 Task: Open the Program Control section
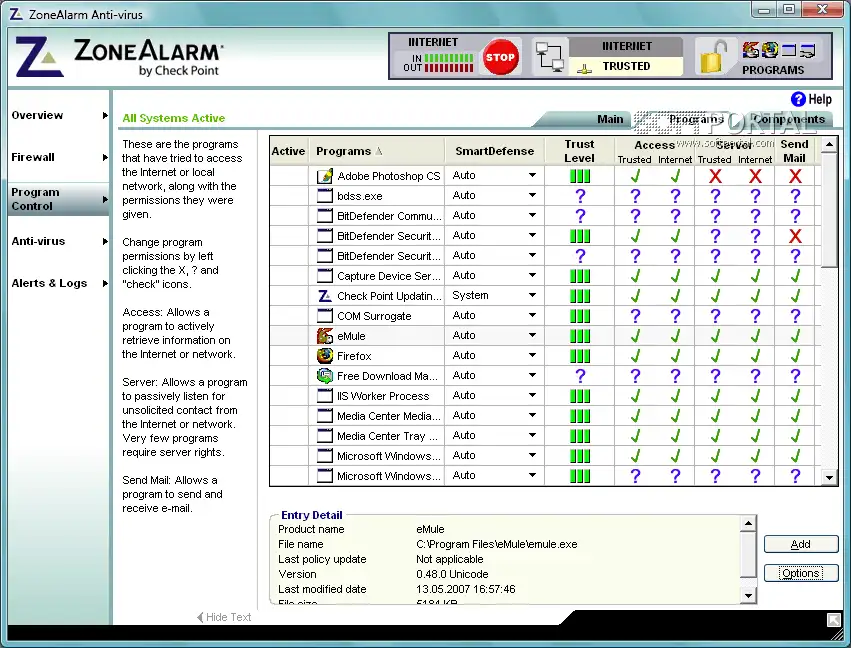[59, 199]
